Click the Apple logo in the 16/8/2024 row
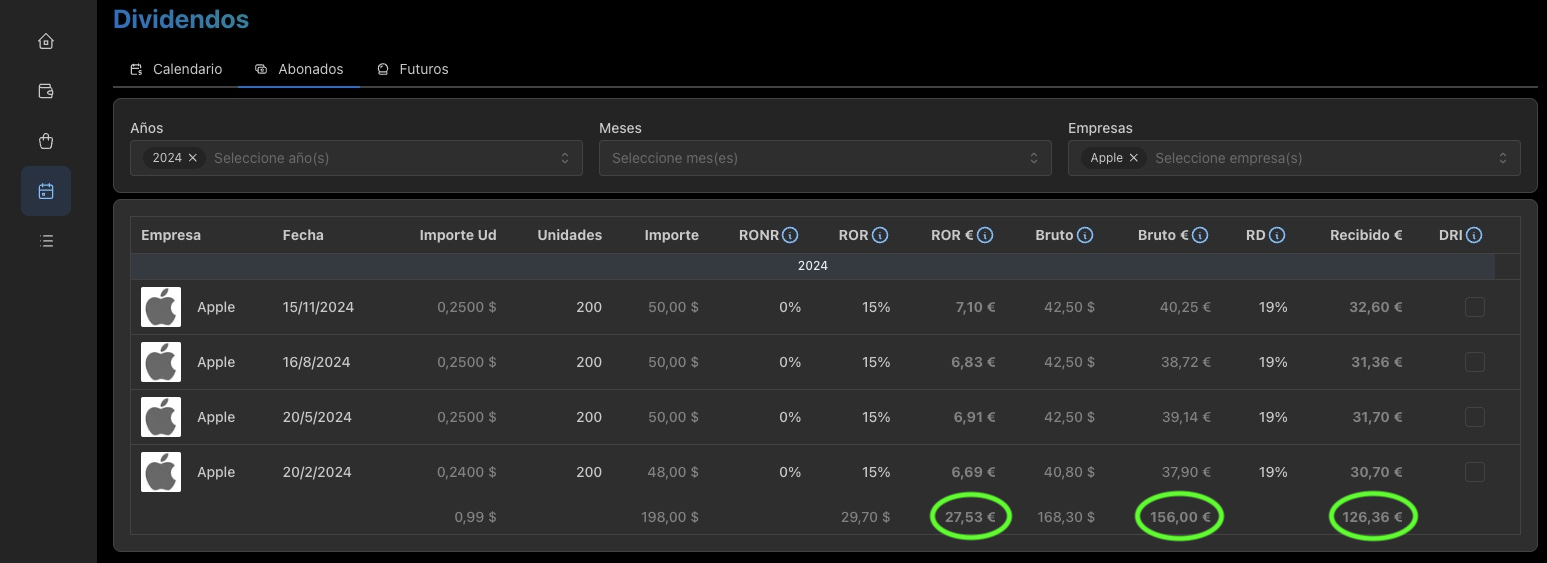This screenshot has width=1547, height=563. [x=161, y=362]
